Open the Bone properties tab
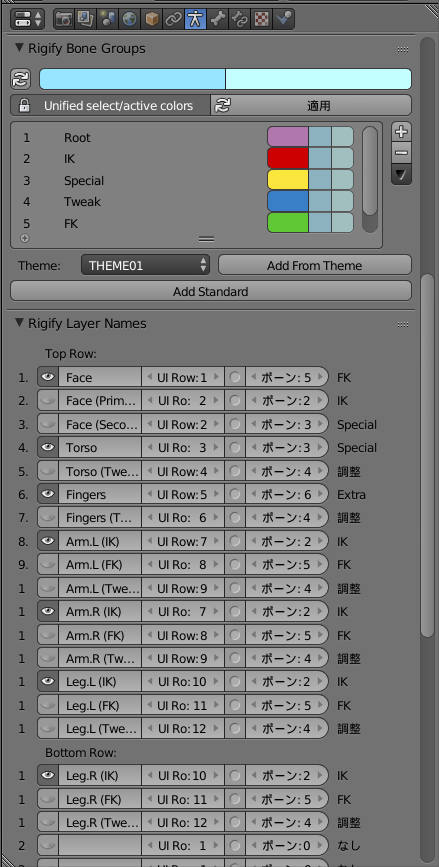Viewport: 439px width, 867px height. tap(217, 19)
